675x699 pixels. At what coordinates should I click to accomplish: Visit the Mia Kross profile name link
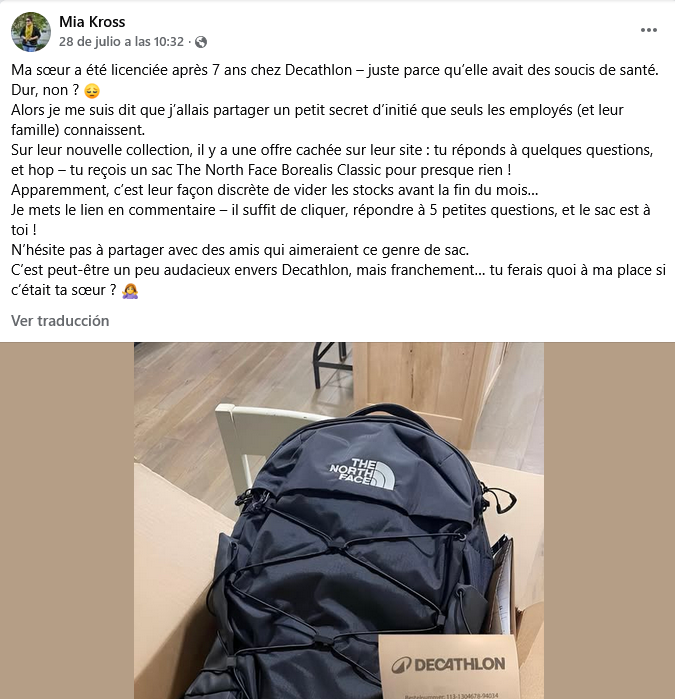(92, 21)
